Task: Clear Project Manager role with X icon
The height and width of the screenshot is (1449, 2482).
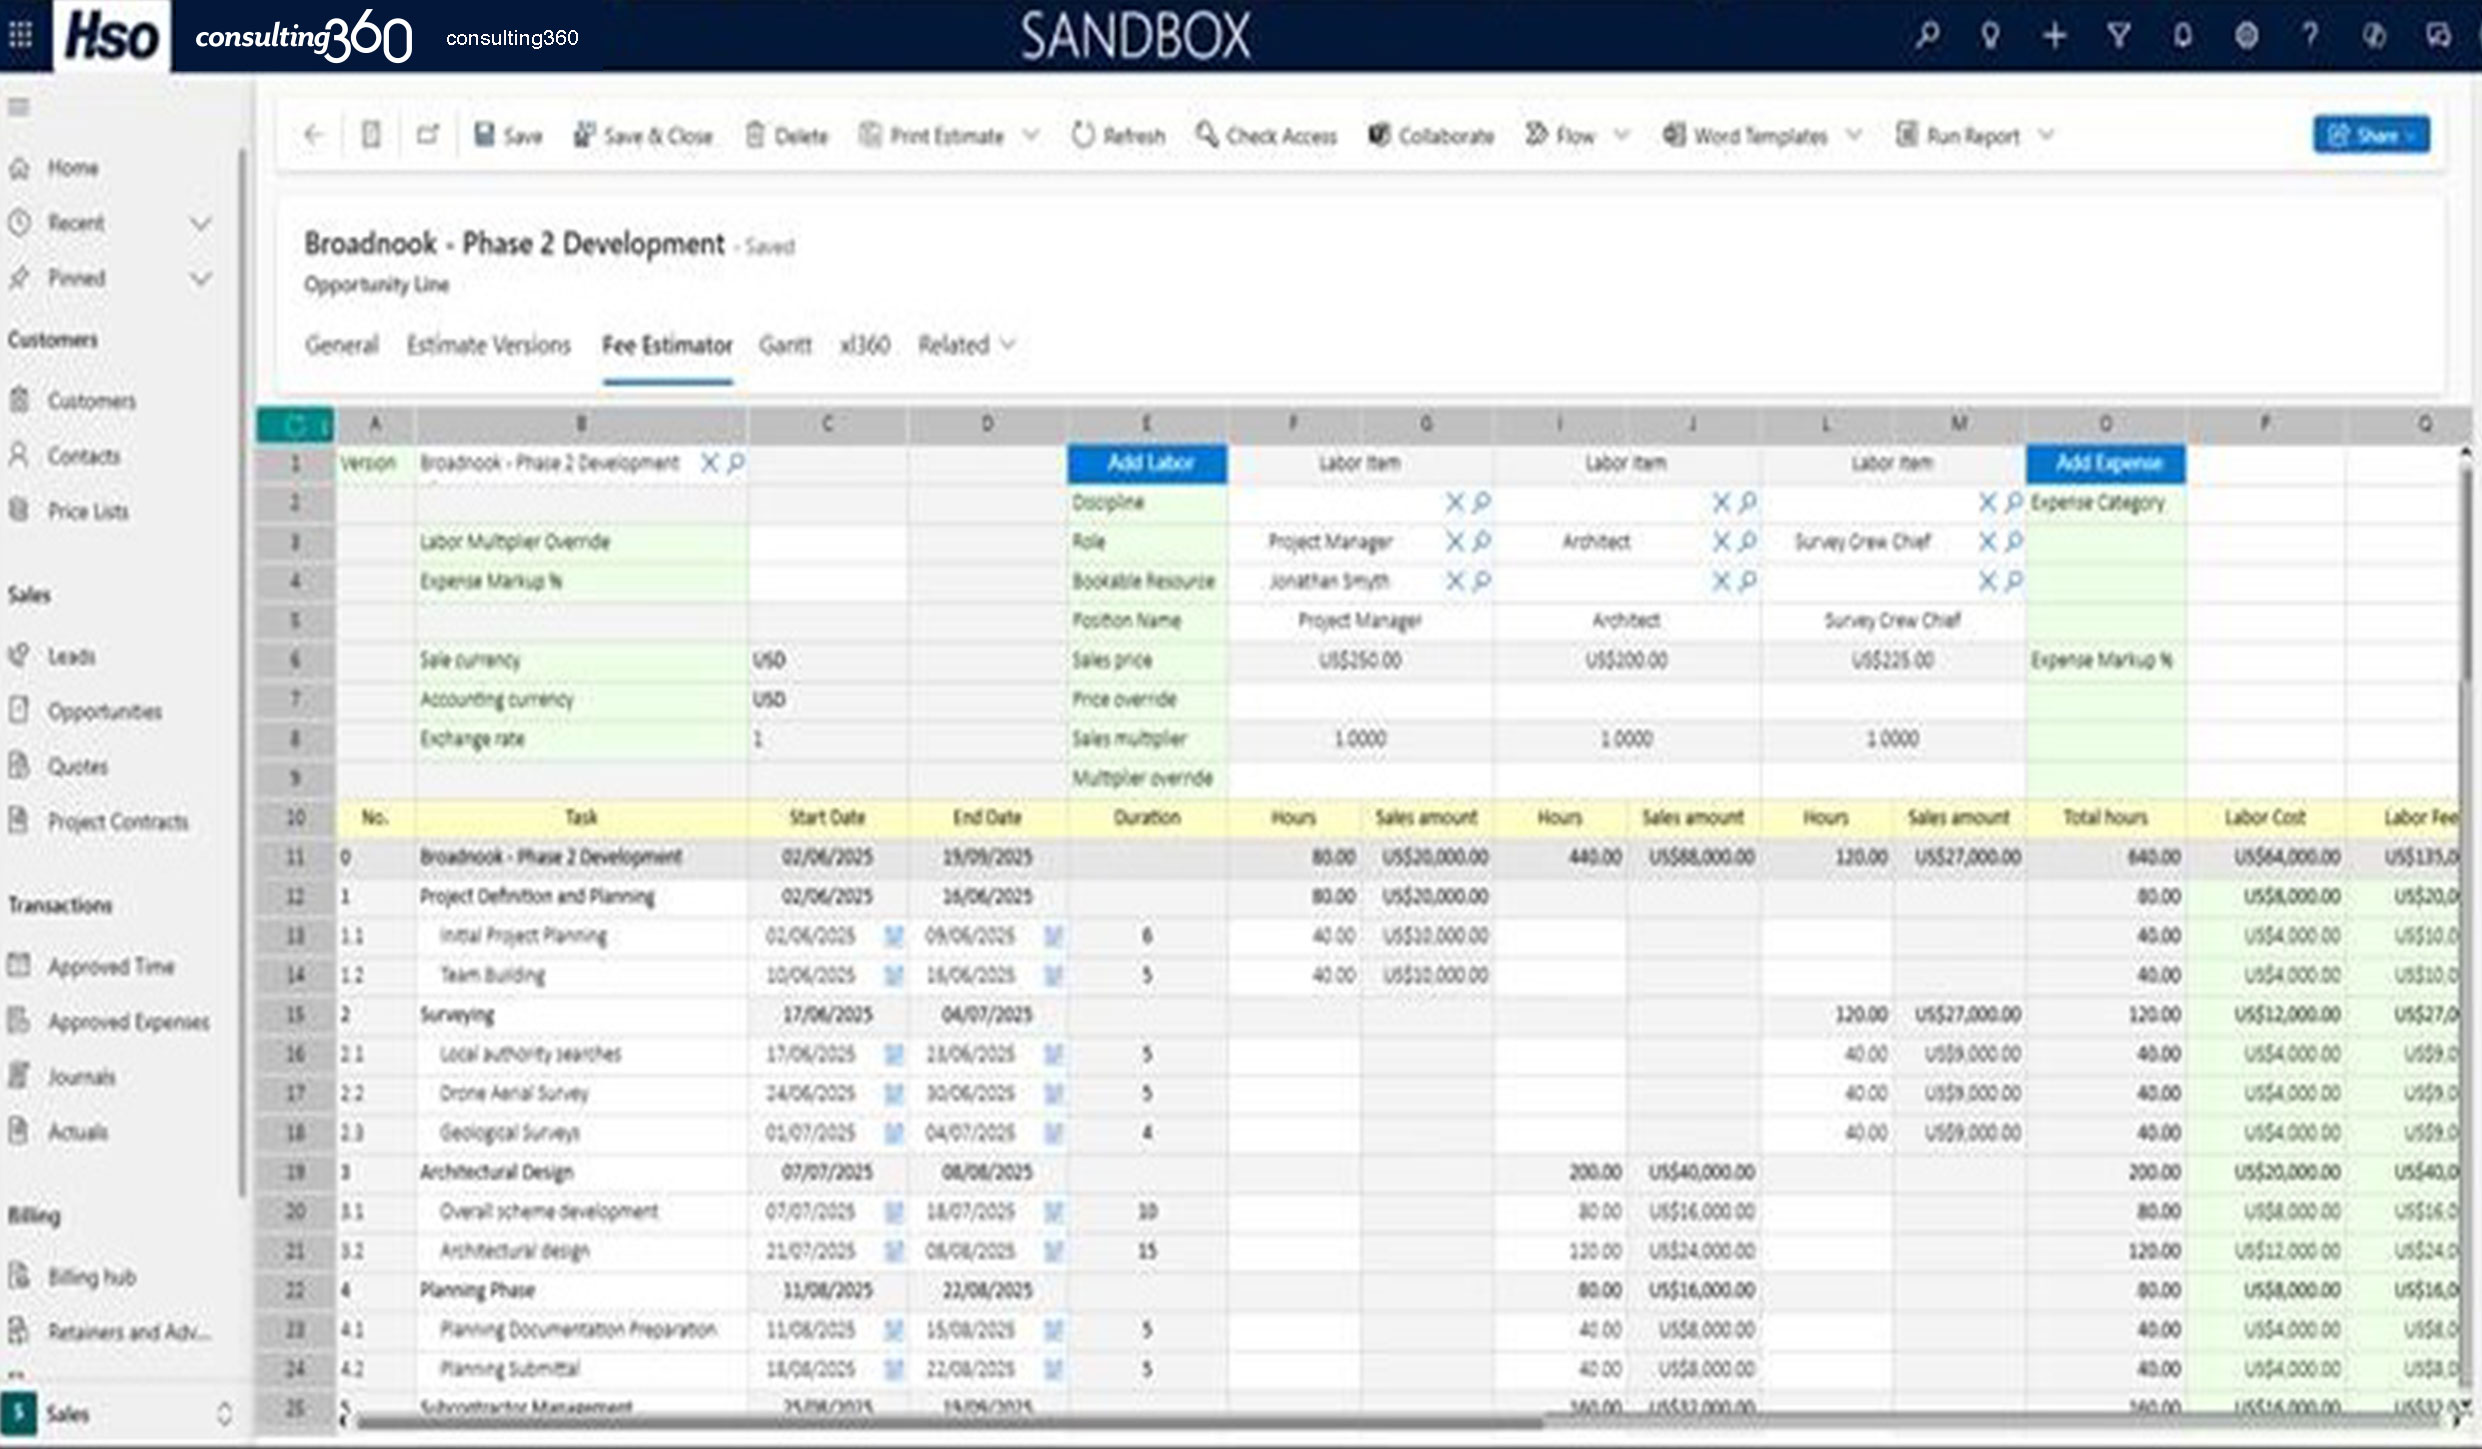Action: click(x=1455, y=542)
